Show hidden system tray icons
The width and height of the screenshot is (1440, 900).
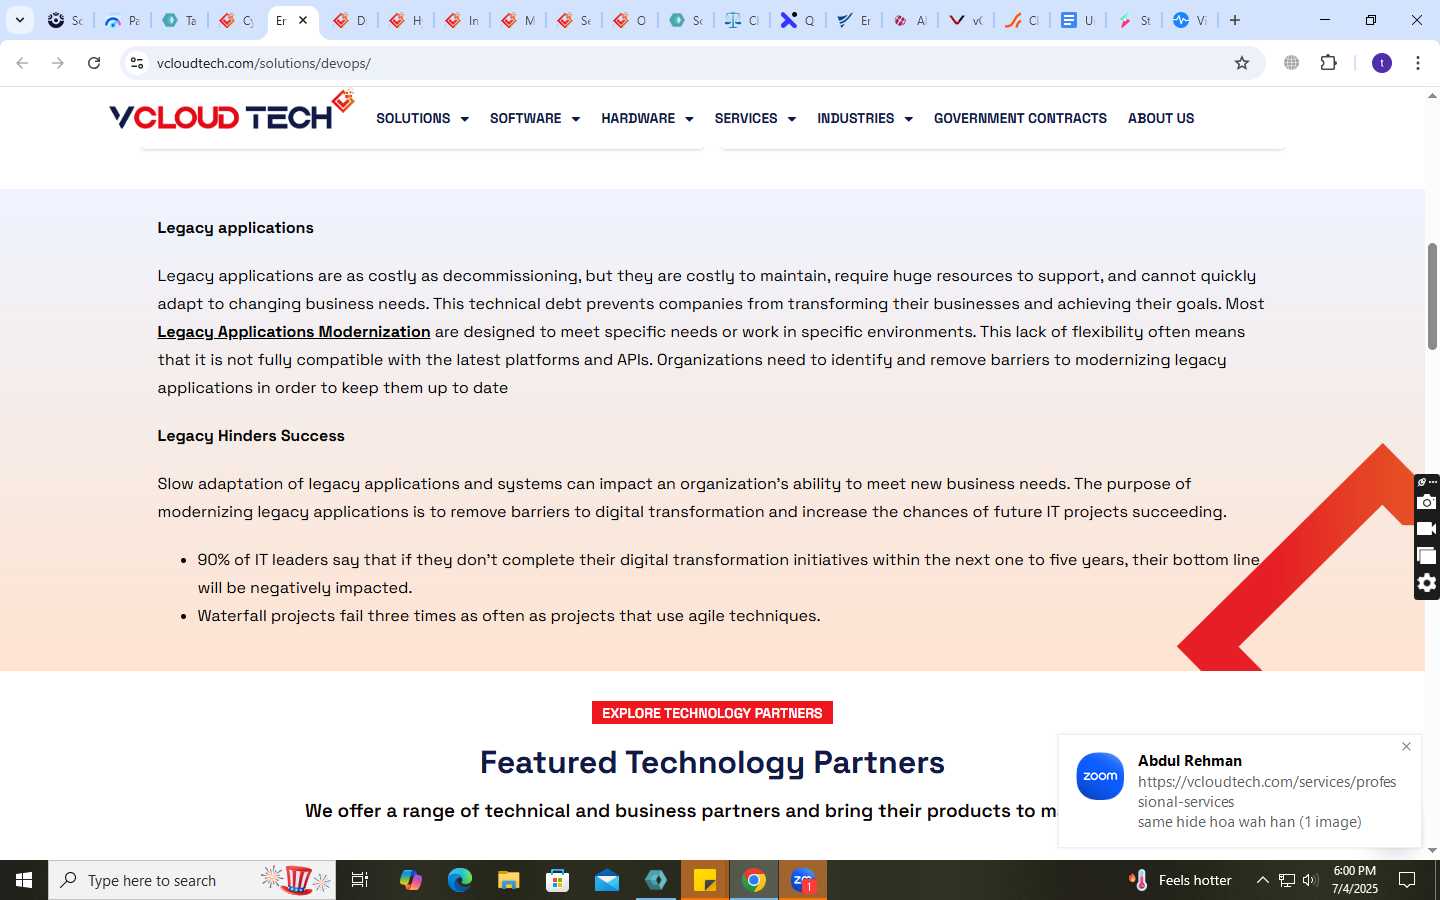[1262, 880]
